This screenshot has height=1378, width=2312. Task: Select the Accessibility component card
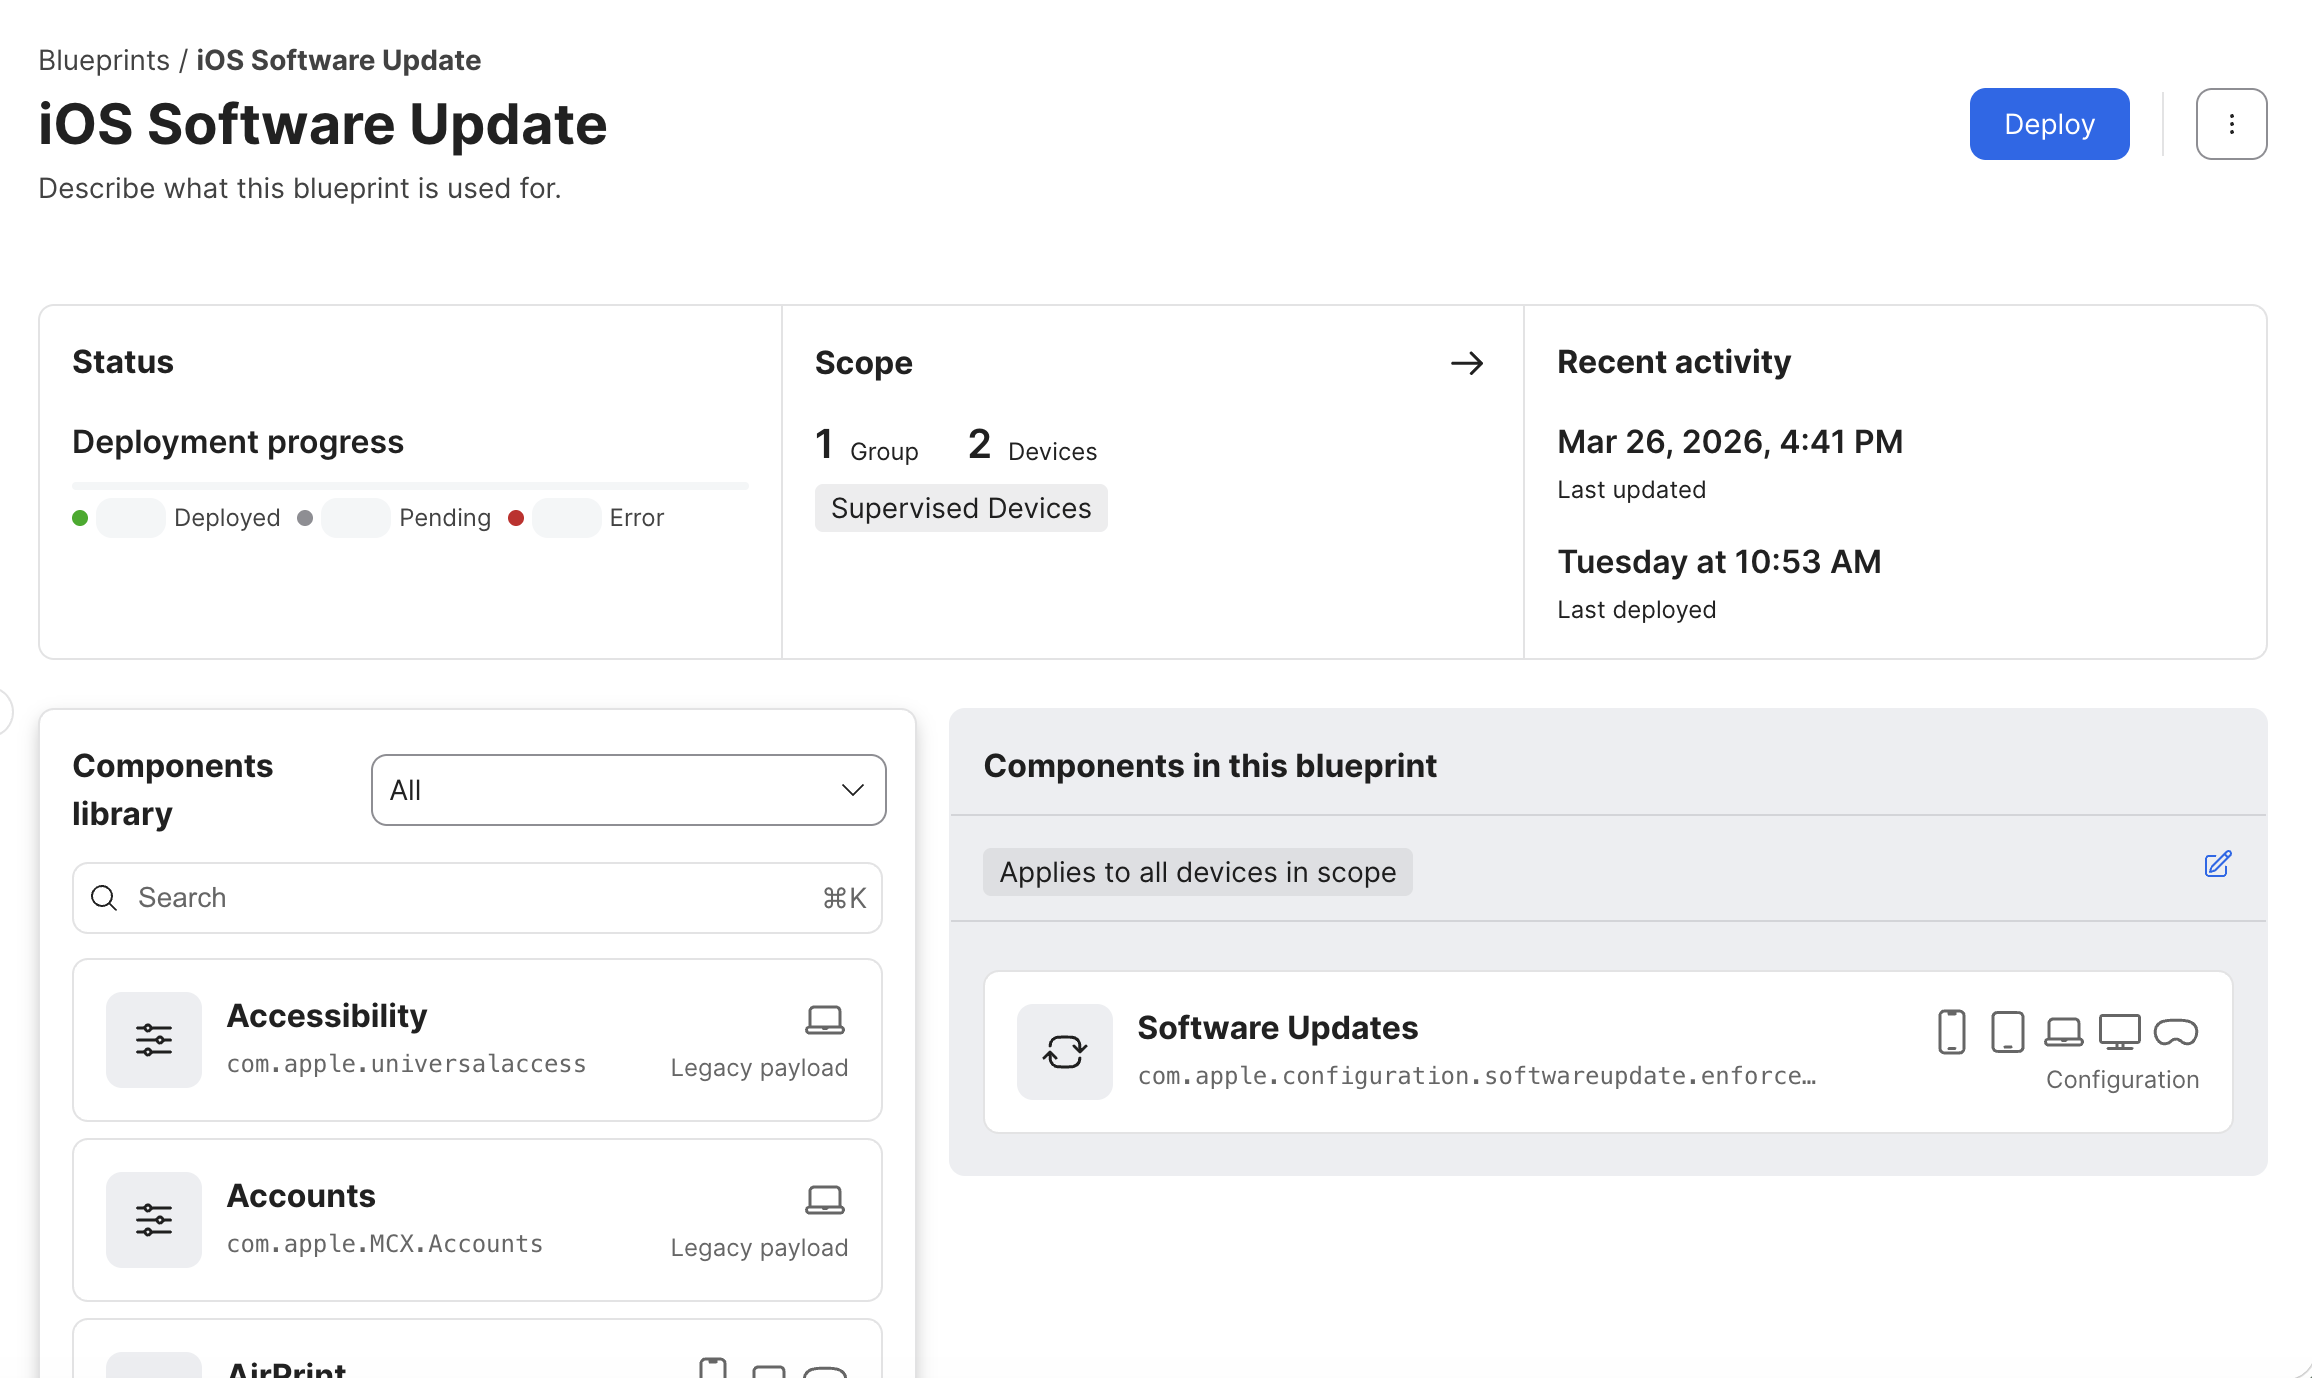[x=477, y=1040]
